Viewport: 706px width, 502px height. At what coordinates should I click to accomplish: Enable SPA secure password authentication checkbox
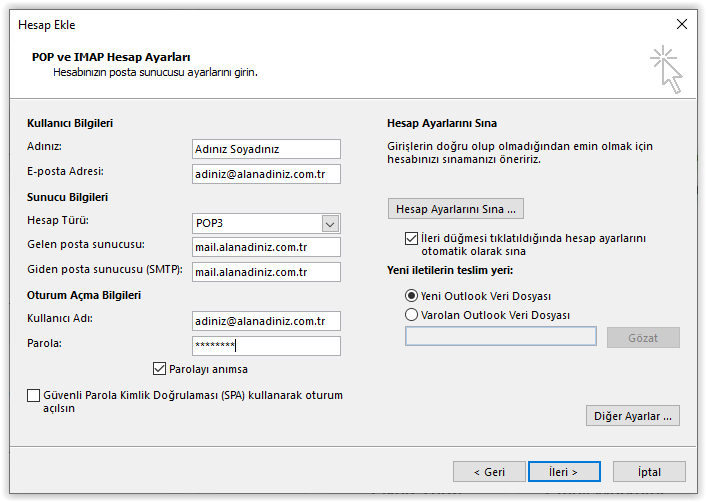pos(33,395)
